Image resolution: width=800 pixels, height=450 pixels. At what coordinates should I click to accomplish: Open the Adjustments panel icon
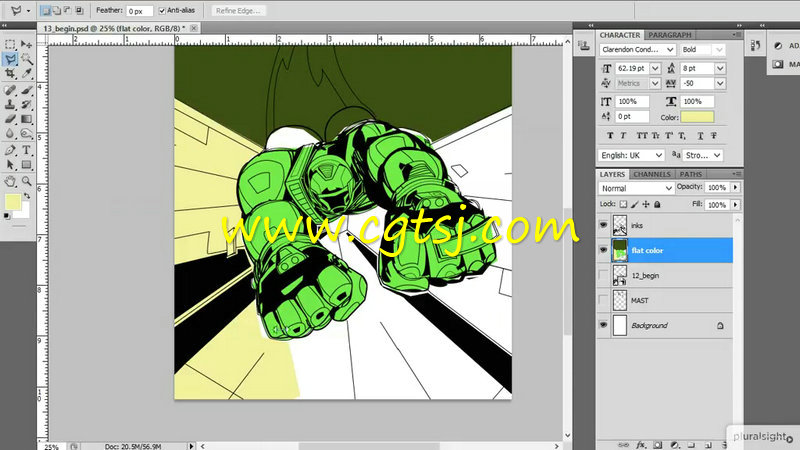(778, 45)
